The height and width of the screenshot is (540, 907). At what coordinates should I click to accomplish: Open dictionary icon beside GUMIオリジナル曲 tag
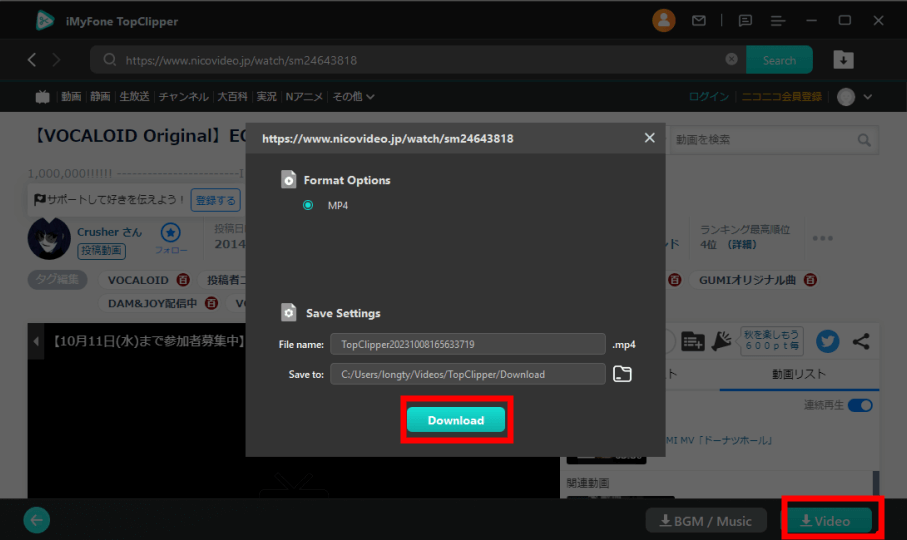810,280
